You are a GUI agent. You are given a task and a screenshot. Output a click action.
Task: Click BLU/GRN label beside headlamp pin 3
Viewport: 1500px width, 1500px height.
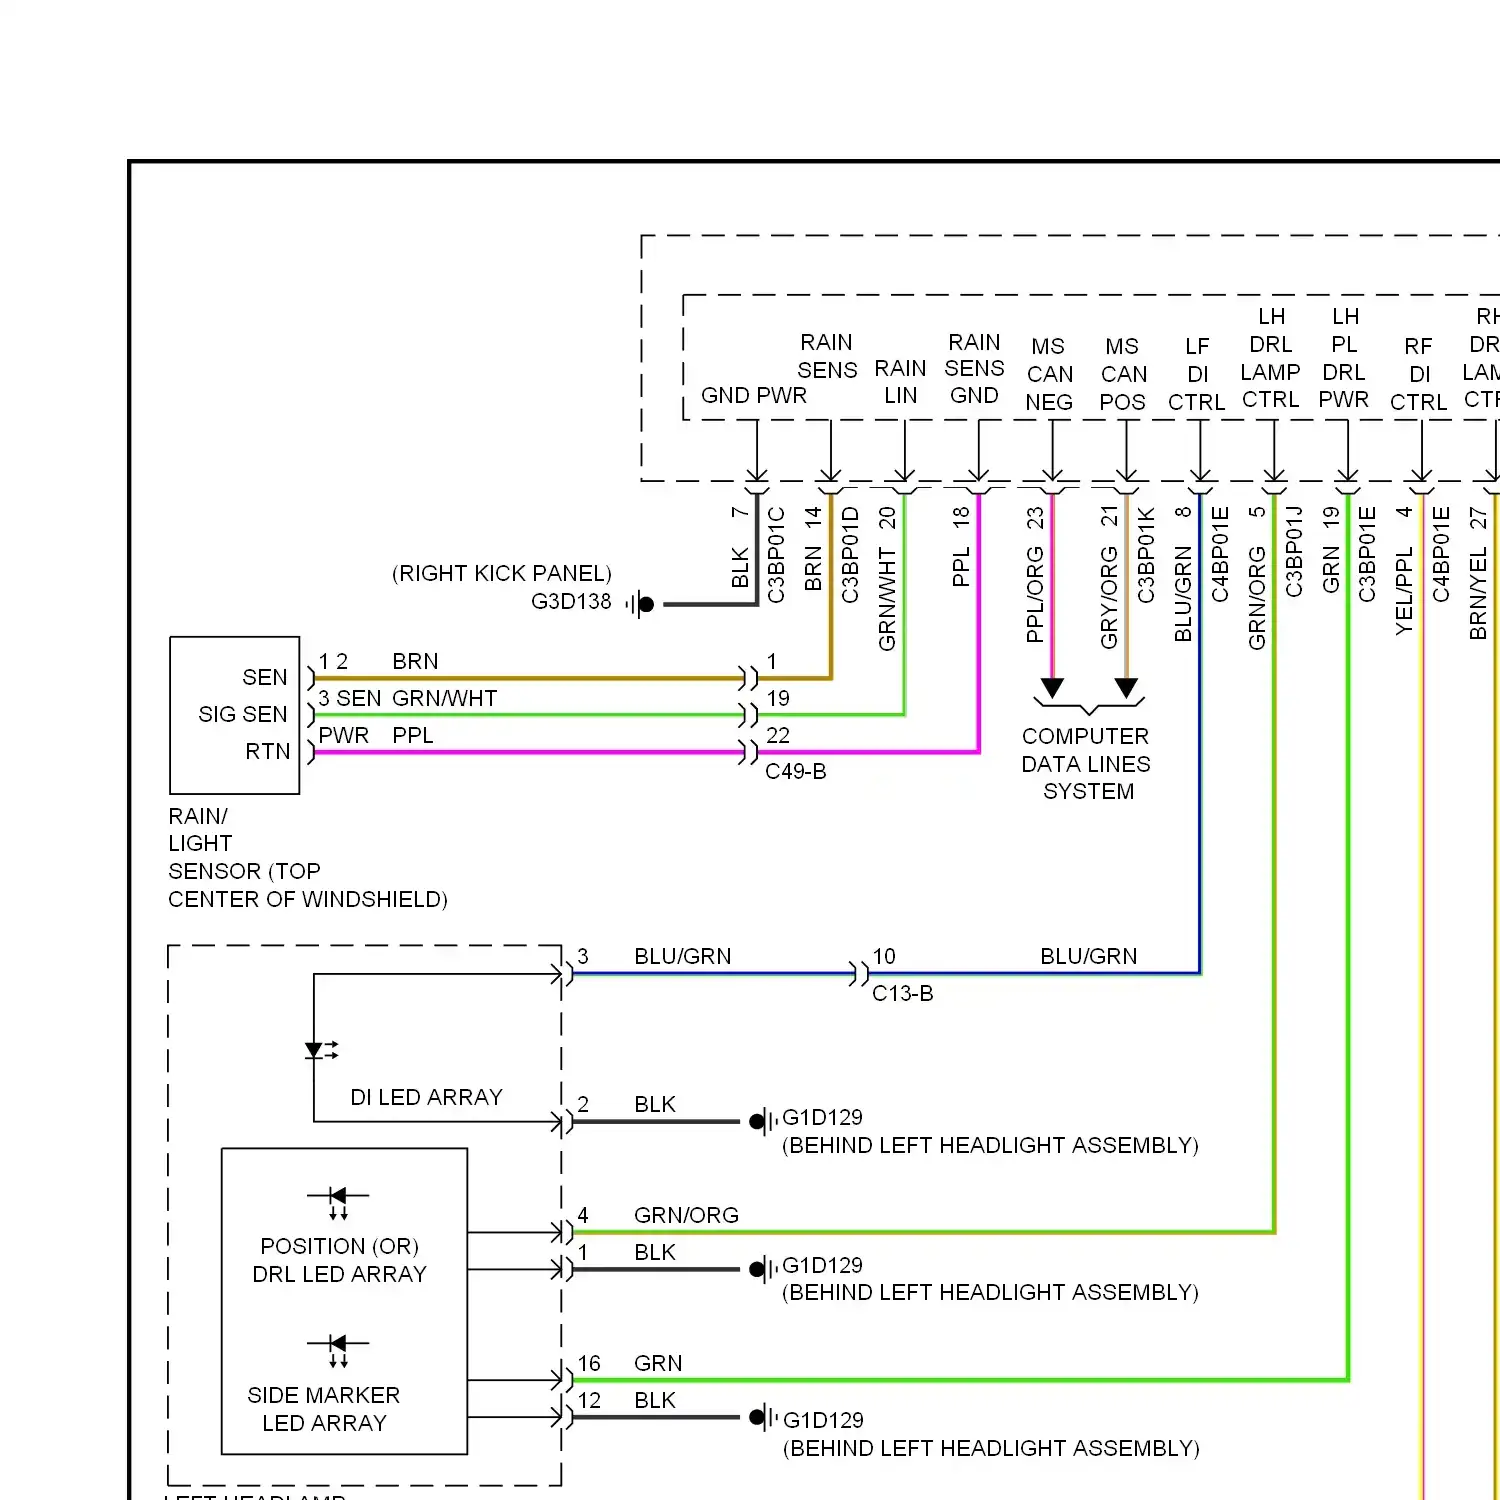point(683,957)
